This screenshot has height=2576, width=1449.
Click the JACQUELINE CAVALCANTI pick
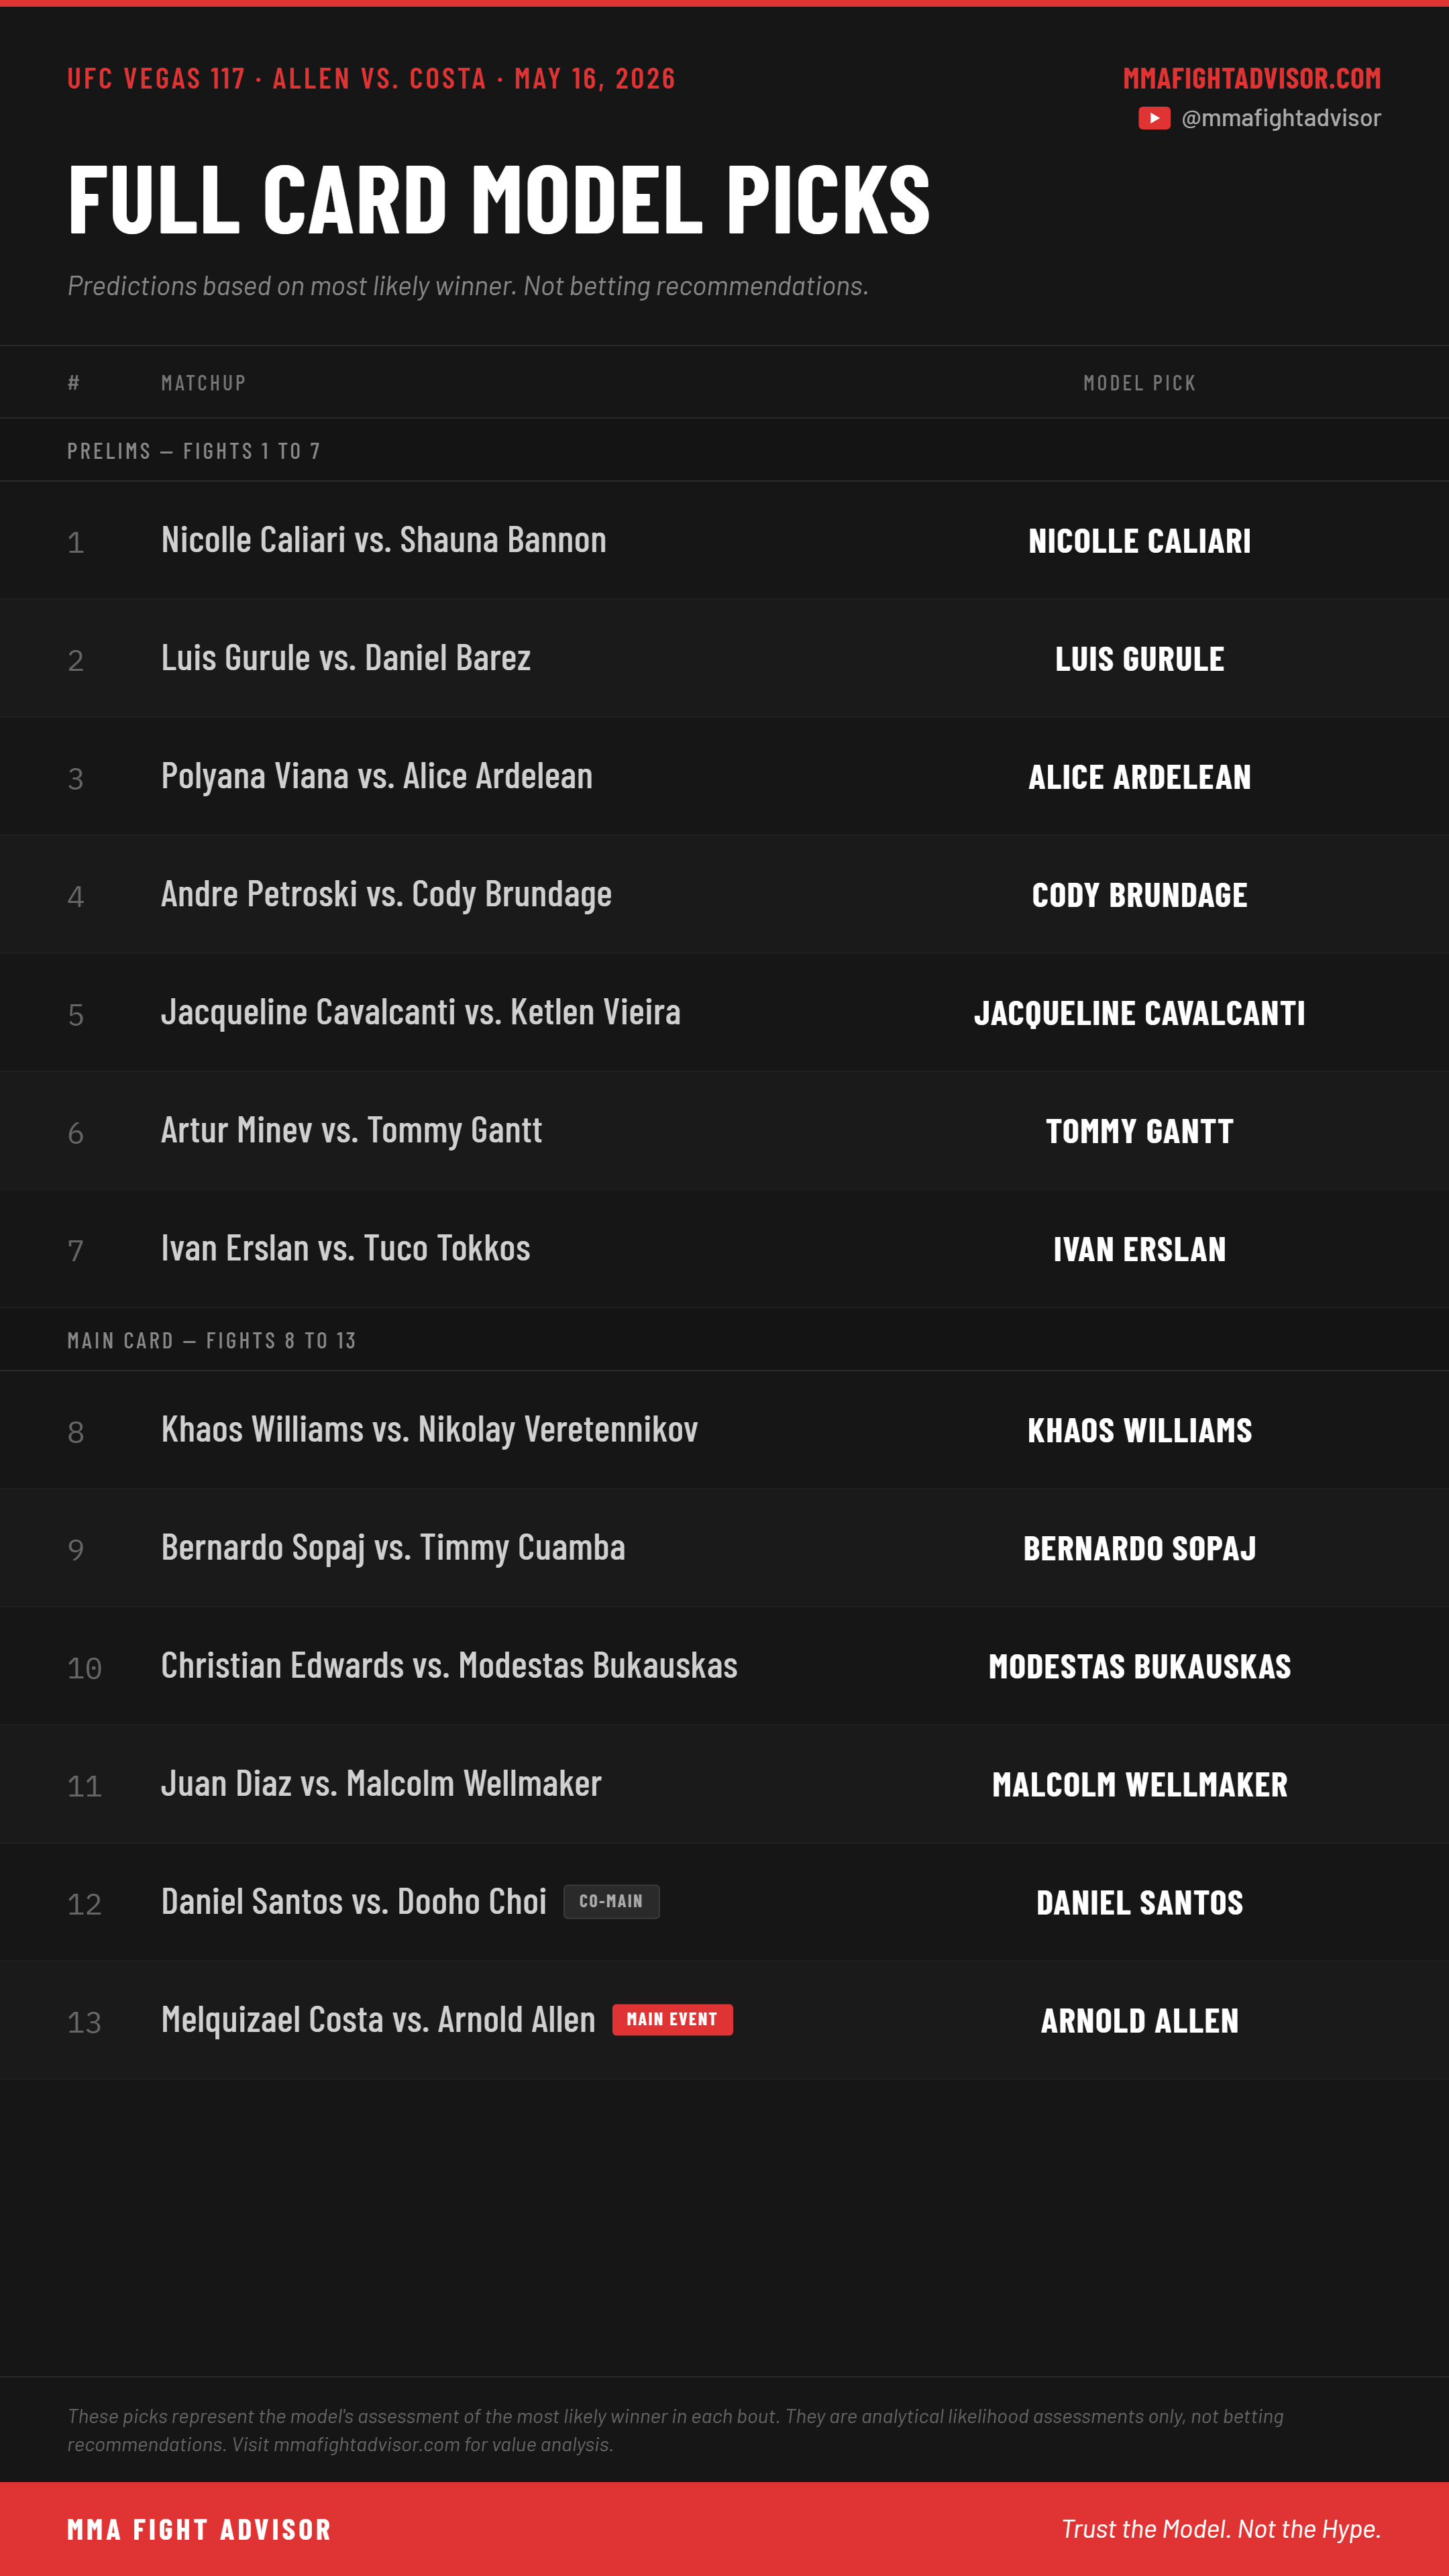[1139, 1013]
